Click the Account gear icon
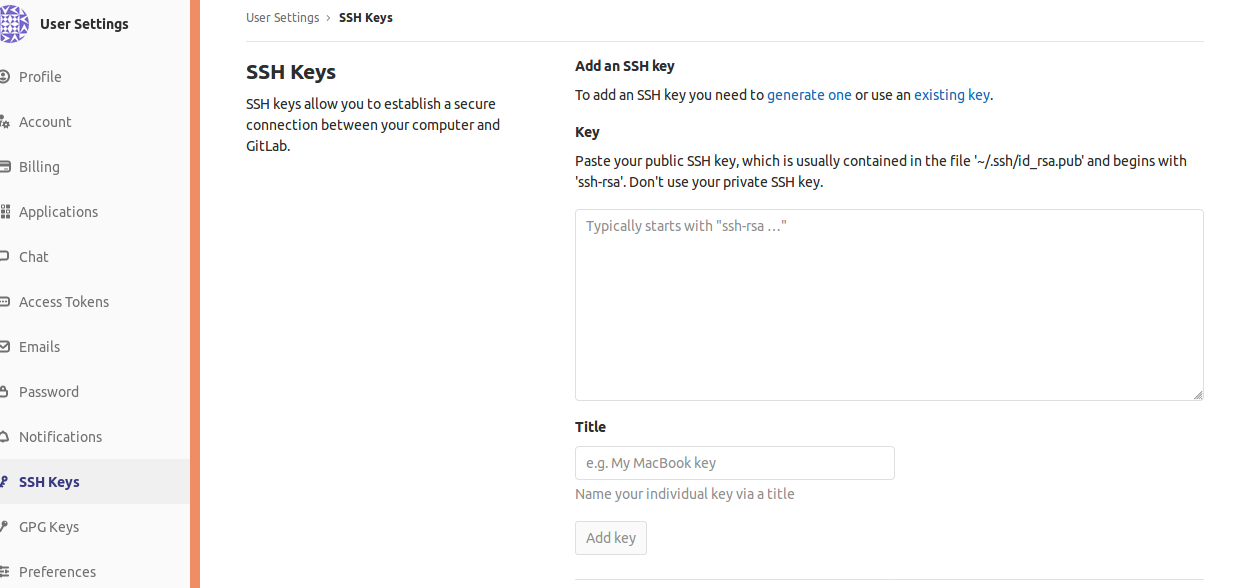This screenshot has width=1244, height=588. click(x=5, y=122)
